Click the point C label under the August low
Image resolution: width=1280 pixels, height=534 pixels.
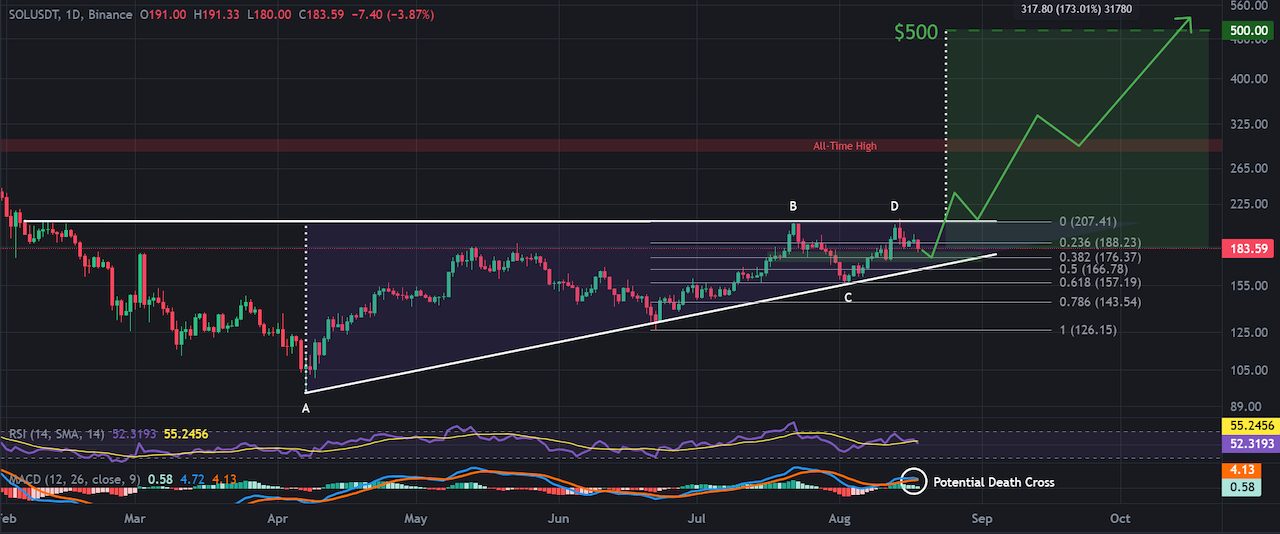[848, 297]
